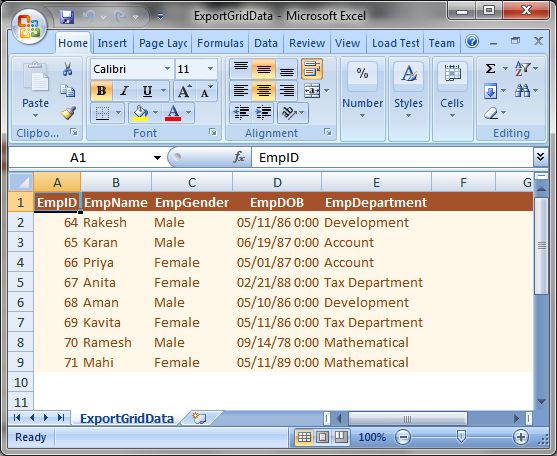Screen dimensions: 557x456
Task: Click the Clear eraser icon
Action: [490, 113]
